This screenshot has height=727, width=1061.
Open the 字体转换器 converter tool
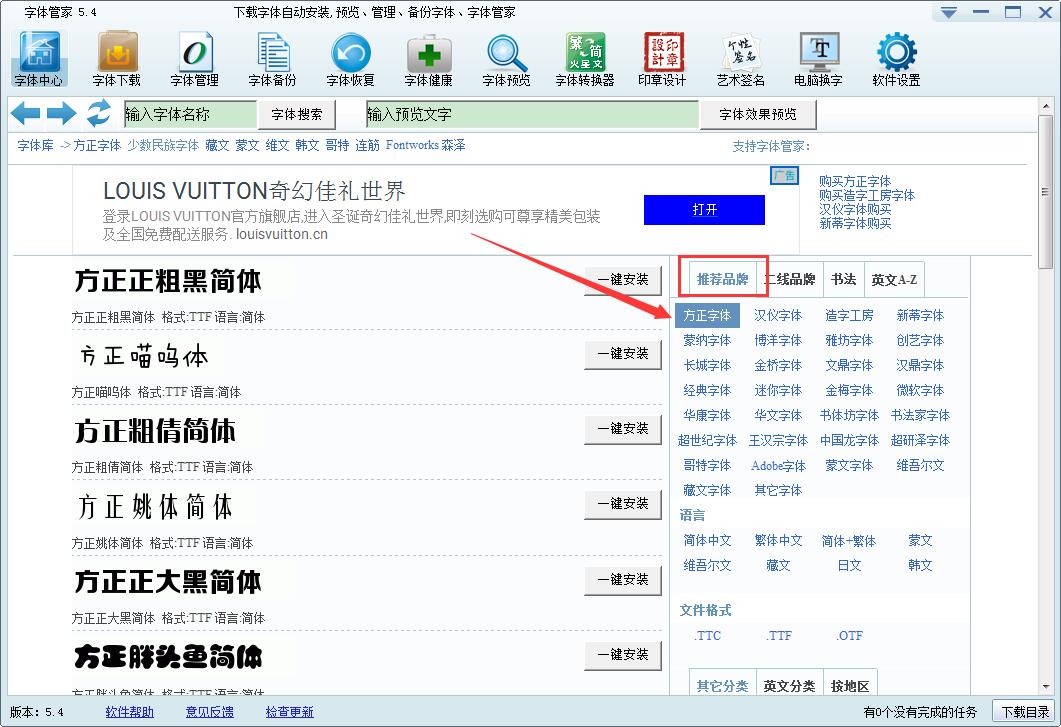point(585,58)
